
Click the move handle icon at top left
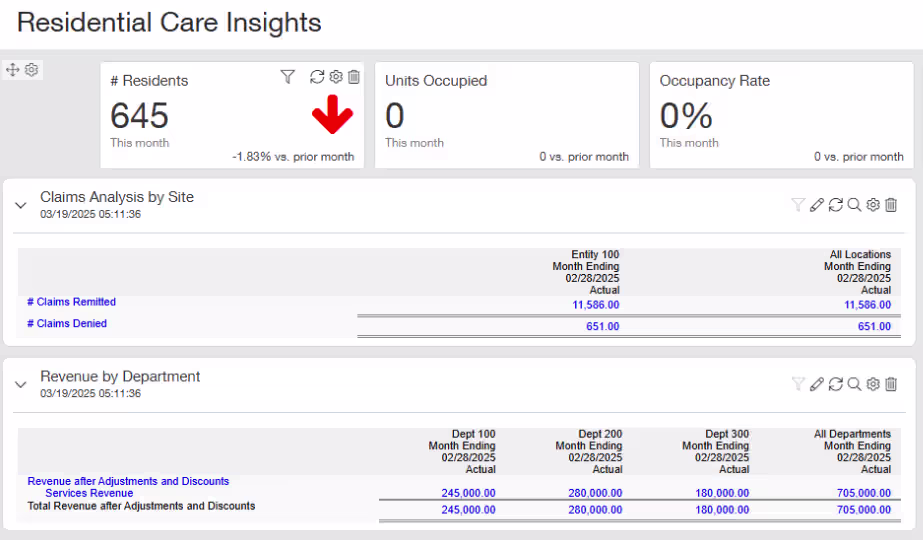coord(13,70)
